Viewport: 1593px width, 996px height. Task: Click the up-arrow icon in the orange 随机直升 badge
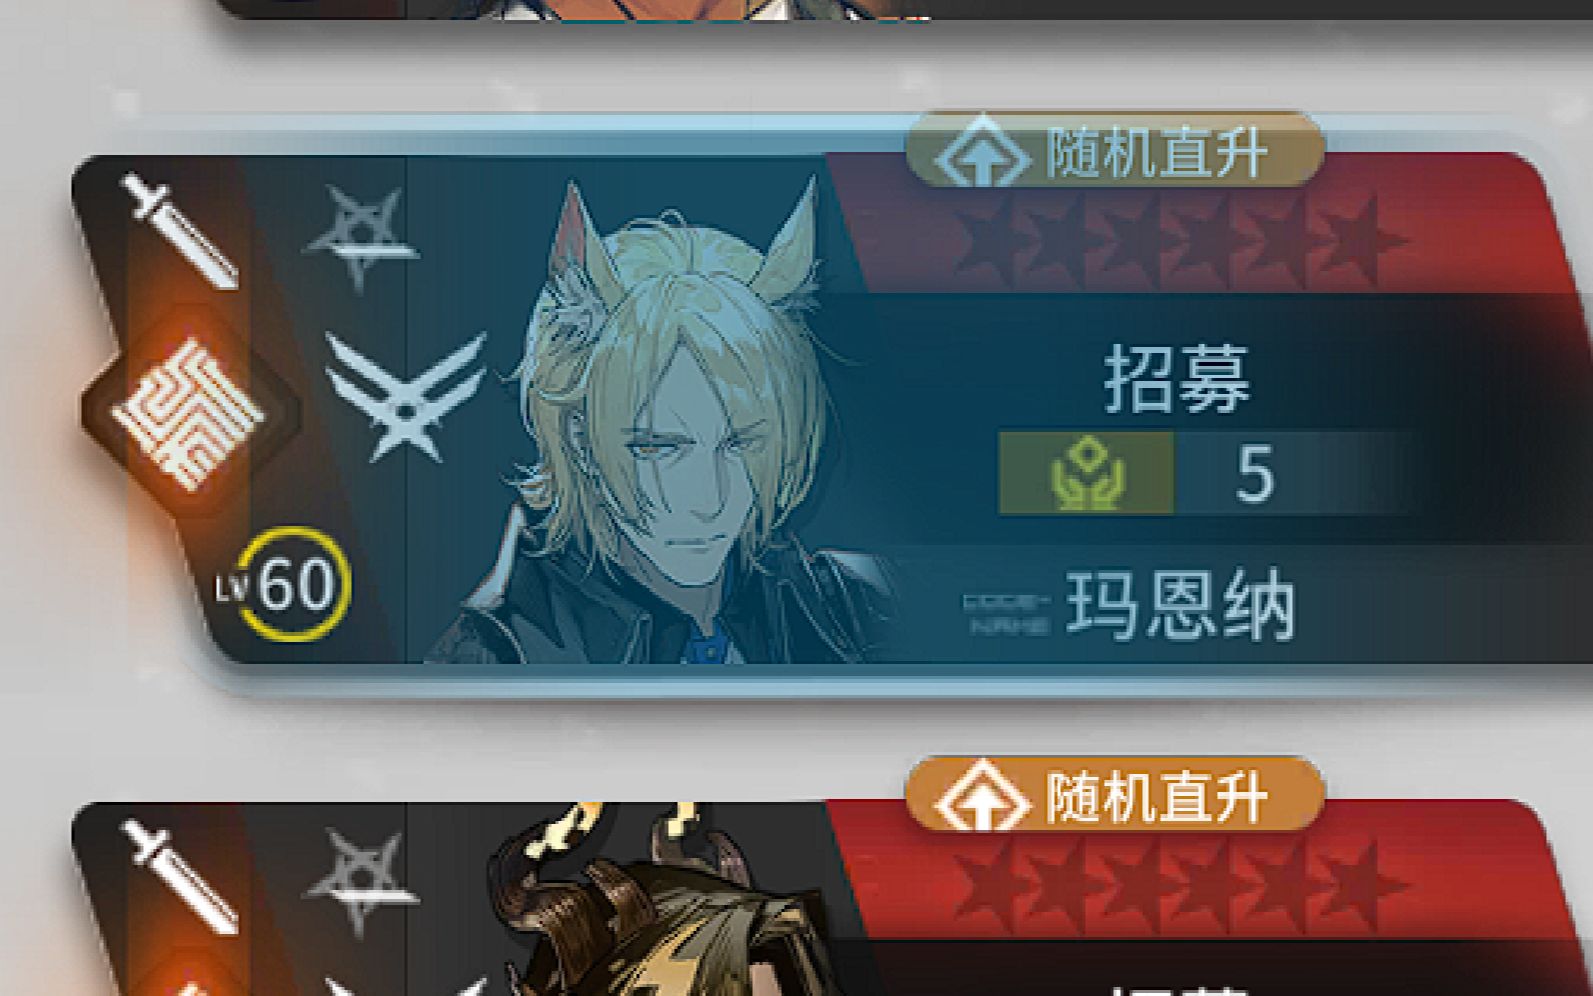point(983,797)
